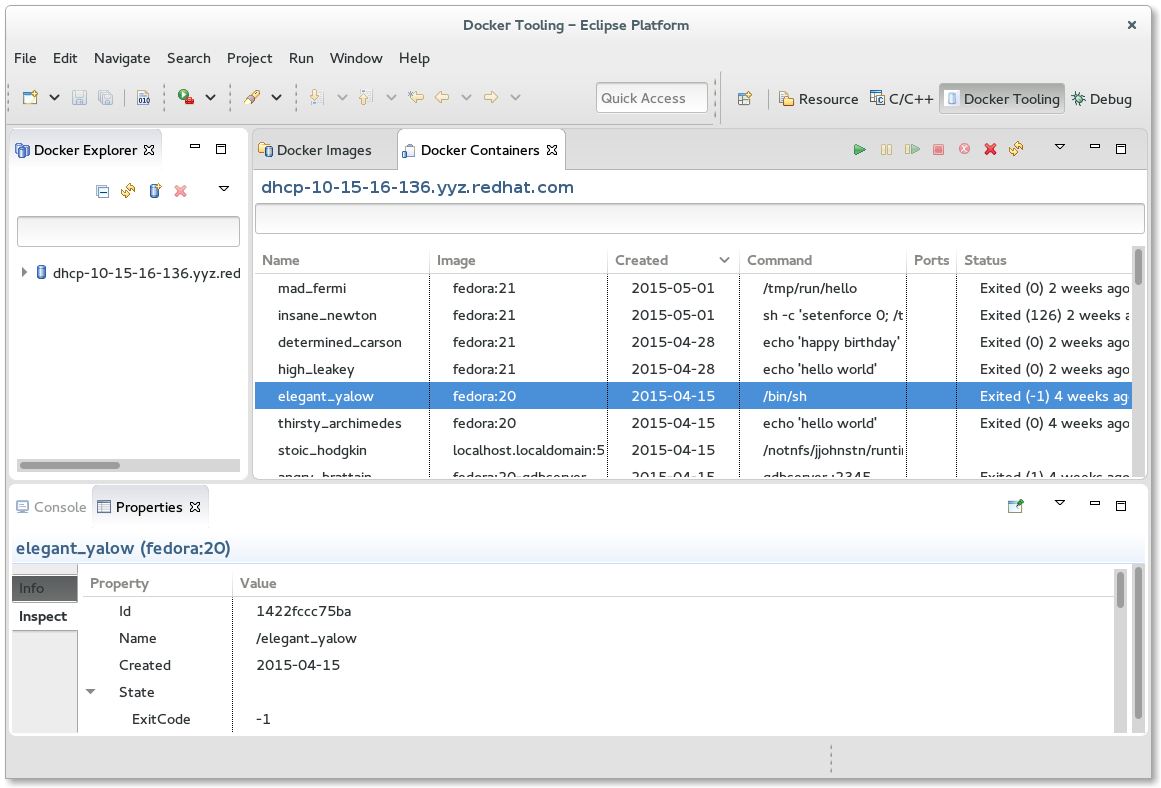1161x788 pixels.
Task: Select the mad_fermi container row
Action: [x=693, y=288]
